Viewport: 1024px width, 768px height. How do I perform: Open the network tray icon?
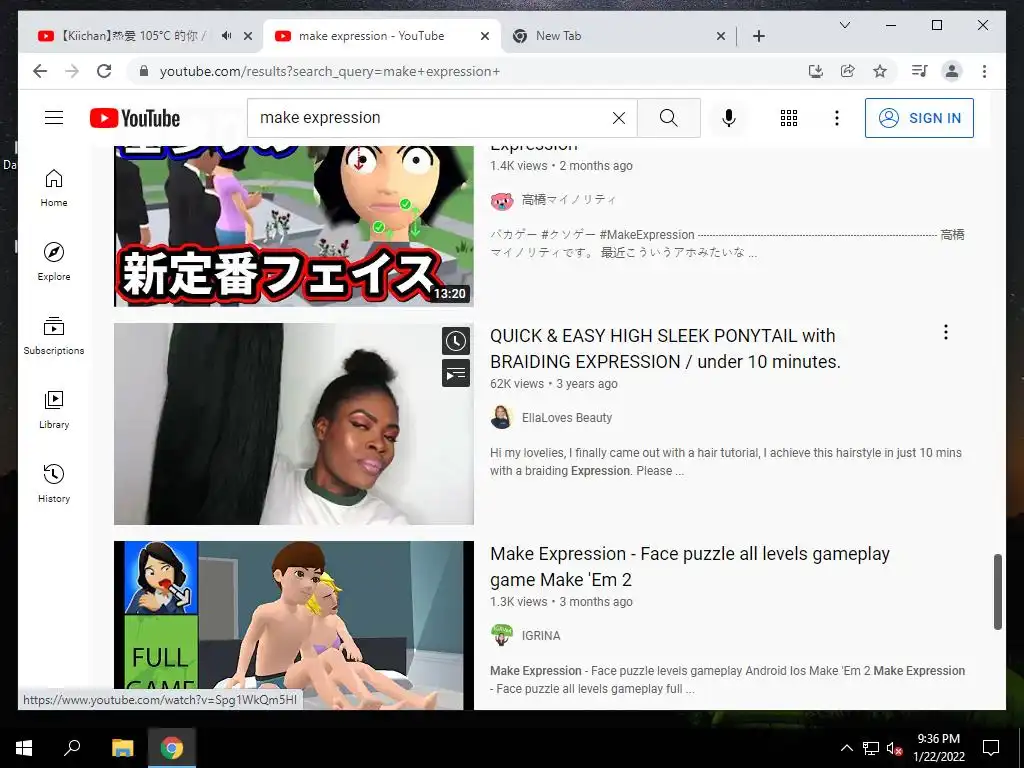pyautogui.click(x=871, y=748)
